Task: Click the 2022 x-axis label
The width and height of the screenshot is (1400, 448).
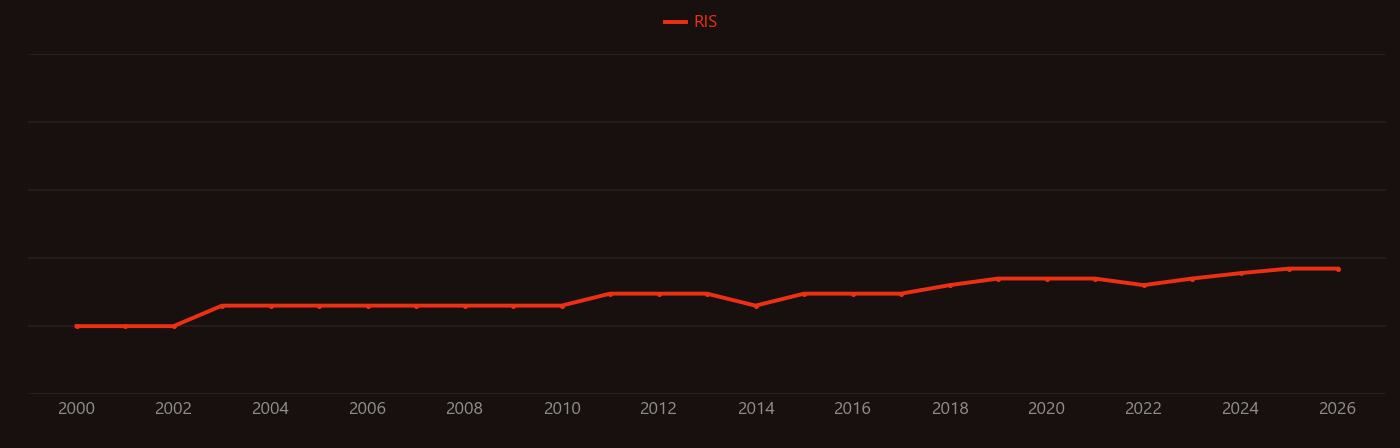Action: pyautogui.click(x=1144, y=409)
